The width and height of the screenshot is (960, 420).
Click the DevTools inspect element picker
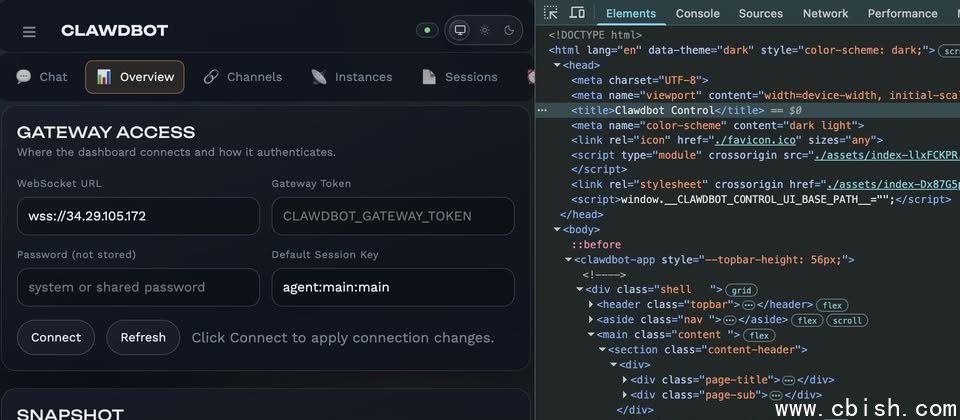coord(551,13)
